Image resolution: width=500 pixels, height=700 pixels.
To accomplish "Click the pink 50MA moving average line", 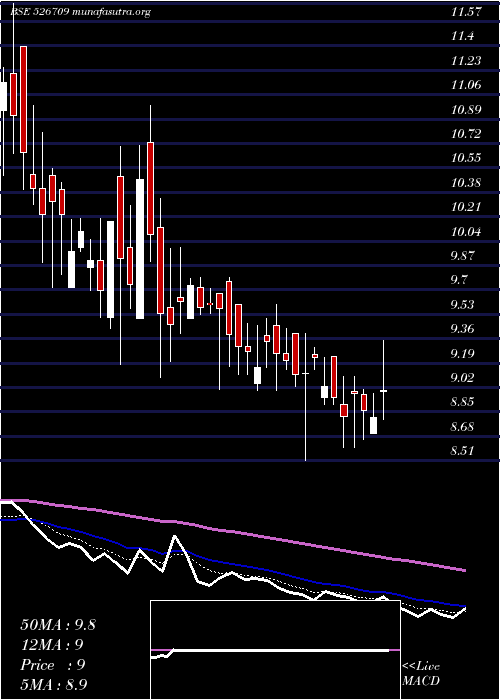I will tap(232, 532).
